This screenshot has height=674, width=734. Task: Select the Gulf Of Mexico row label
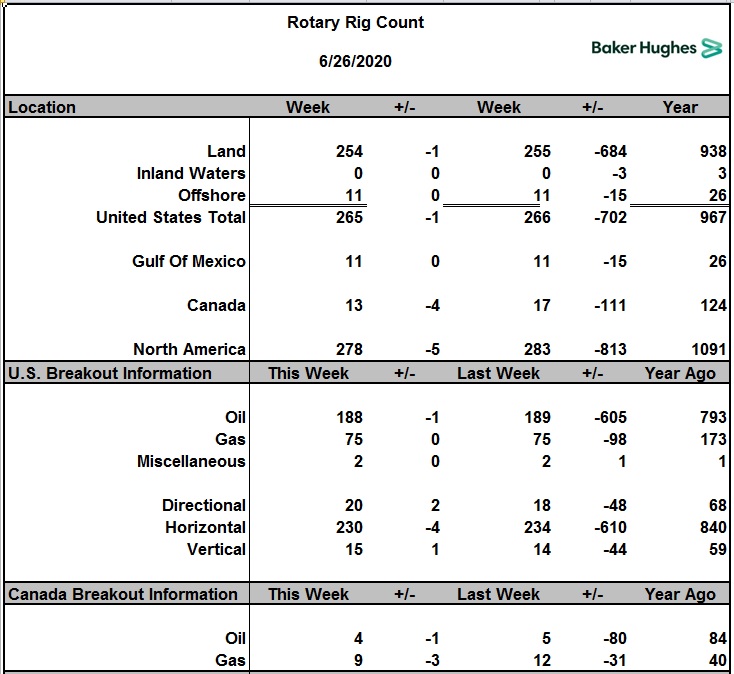(188, 261)
